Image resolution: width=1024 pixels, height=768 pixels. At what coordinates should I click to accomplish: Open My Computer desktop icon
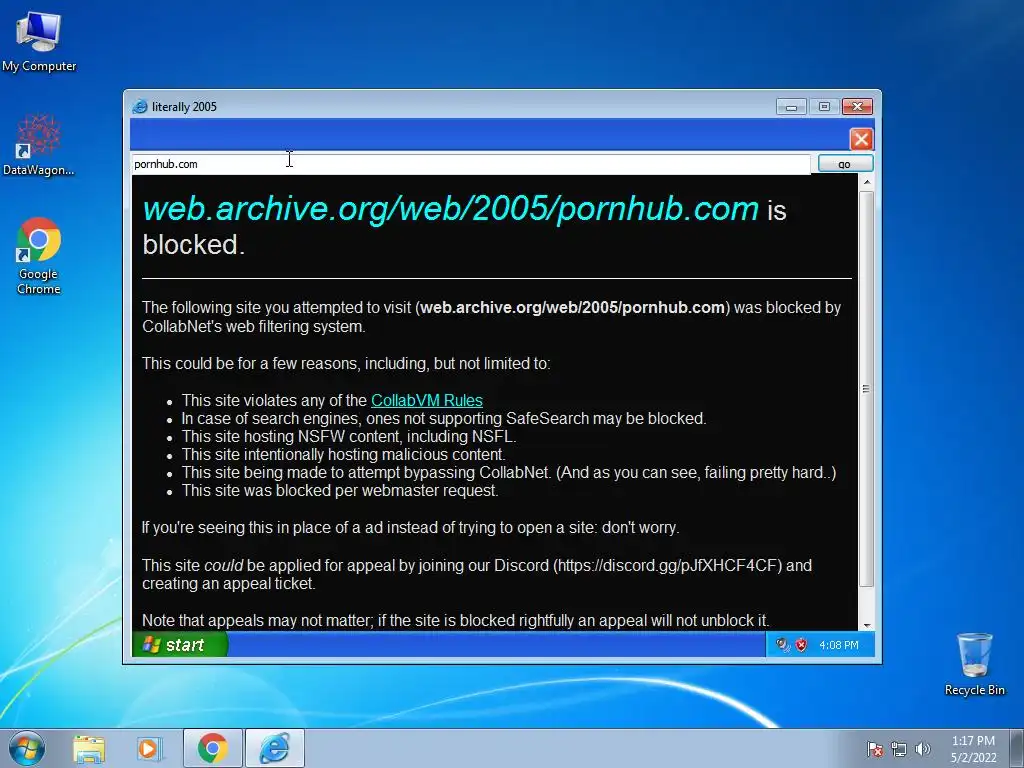coord(39,42)
